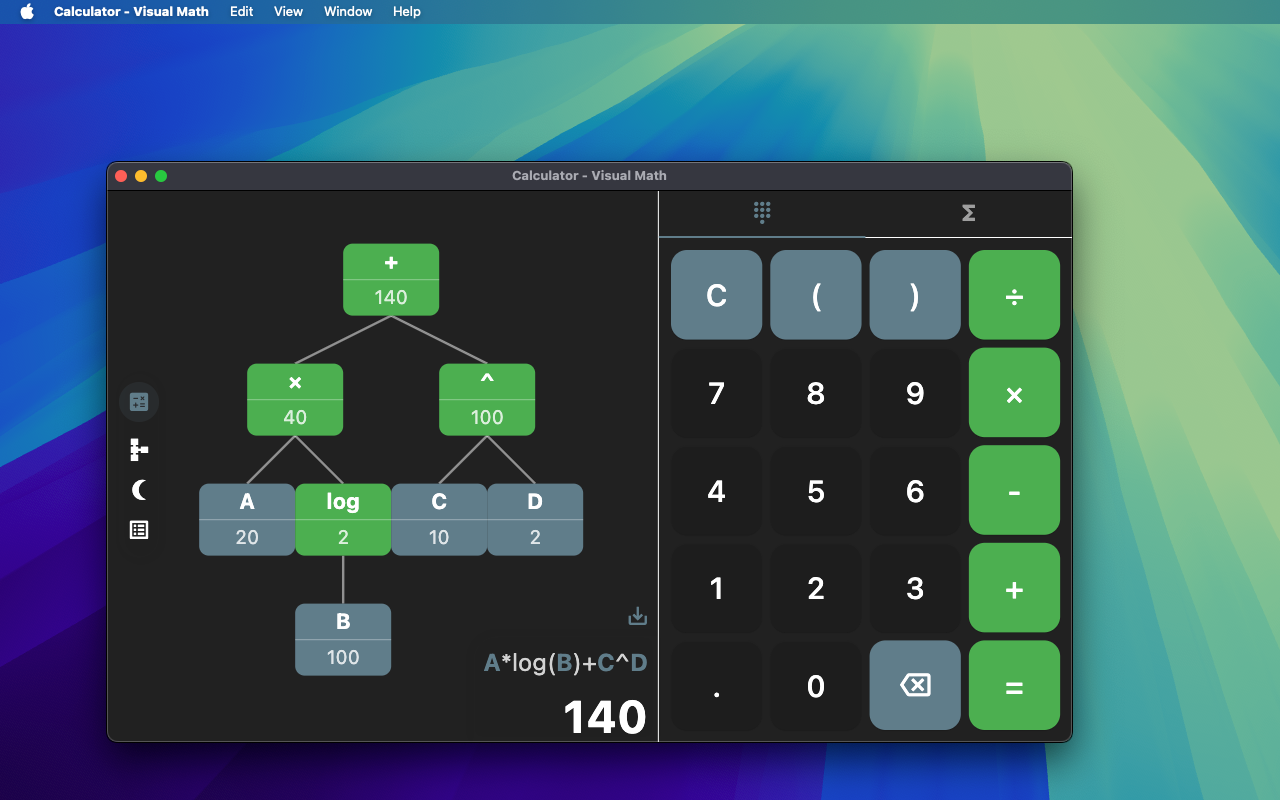Insert an opening parenthesis
The height and width of the screenshot is (800, 1280).
pos(816,295)
